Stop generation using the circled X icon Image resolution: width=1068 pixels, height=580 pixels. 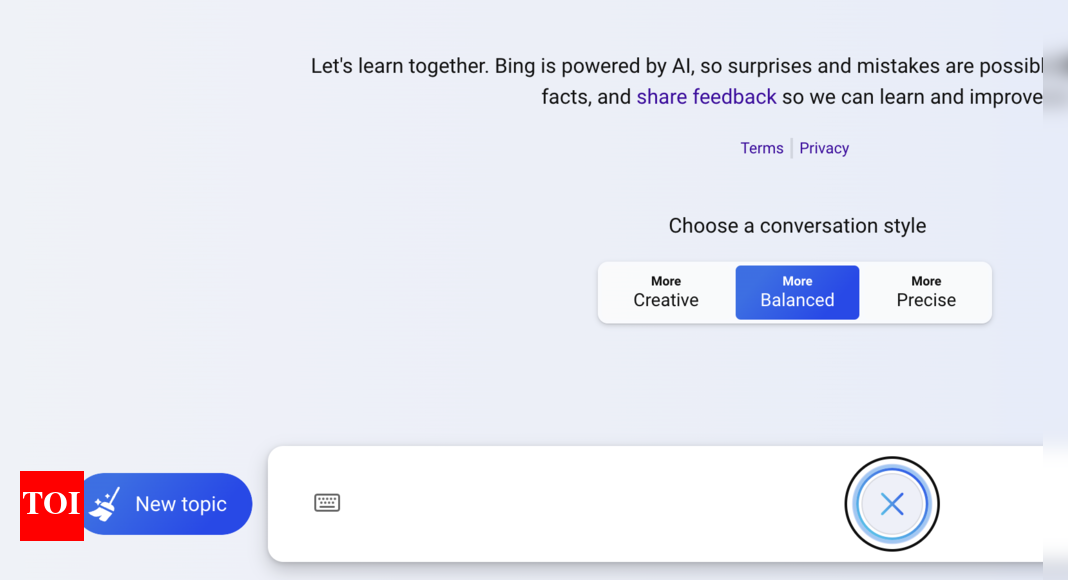tap(891, 504)
